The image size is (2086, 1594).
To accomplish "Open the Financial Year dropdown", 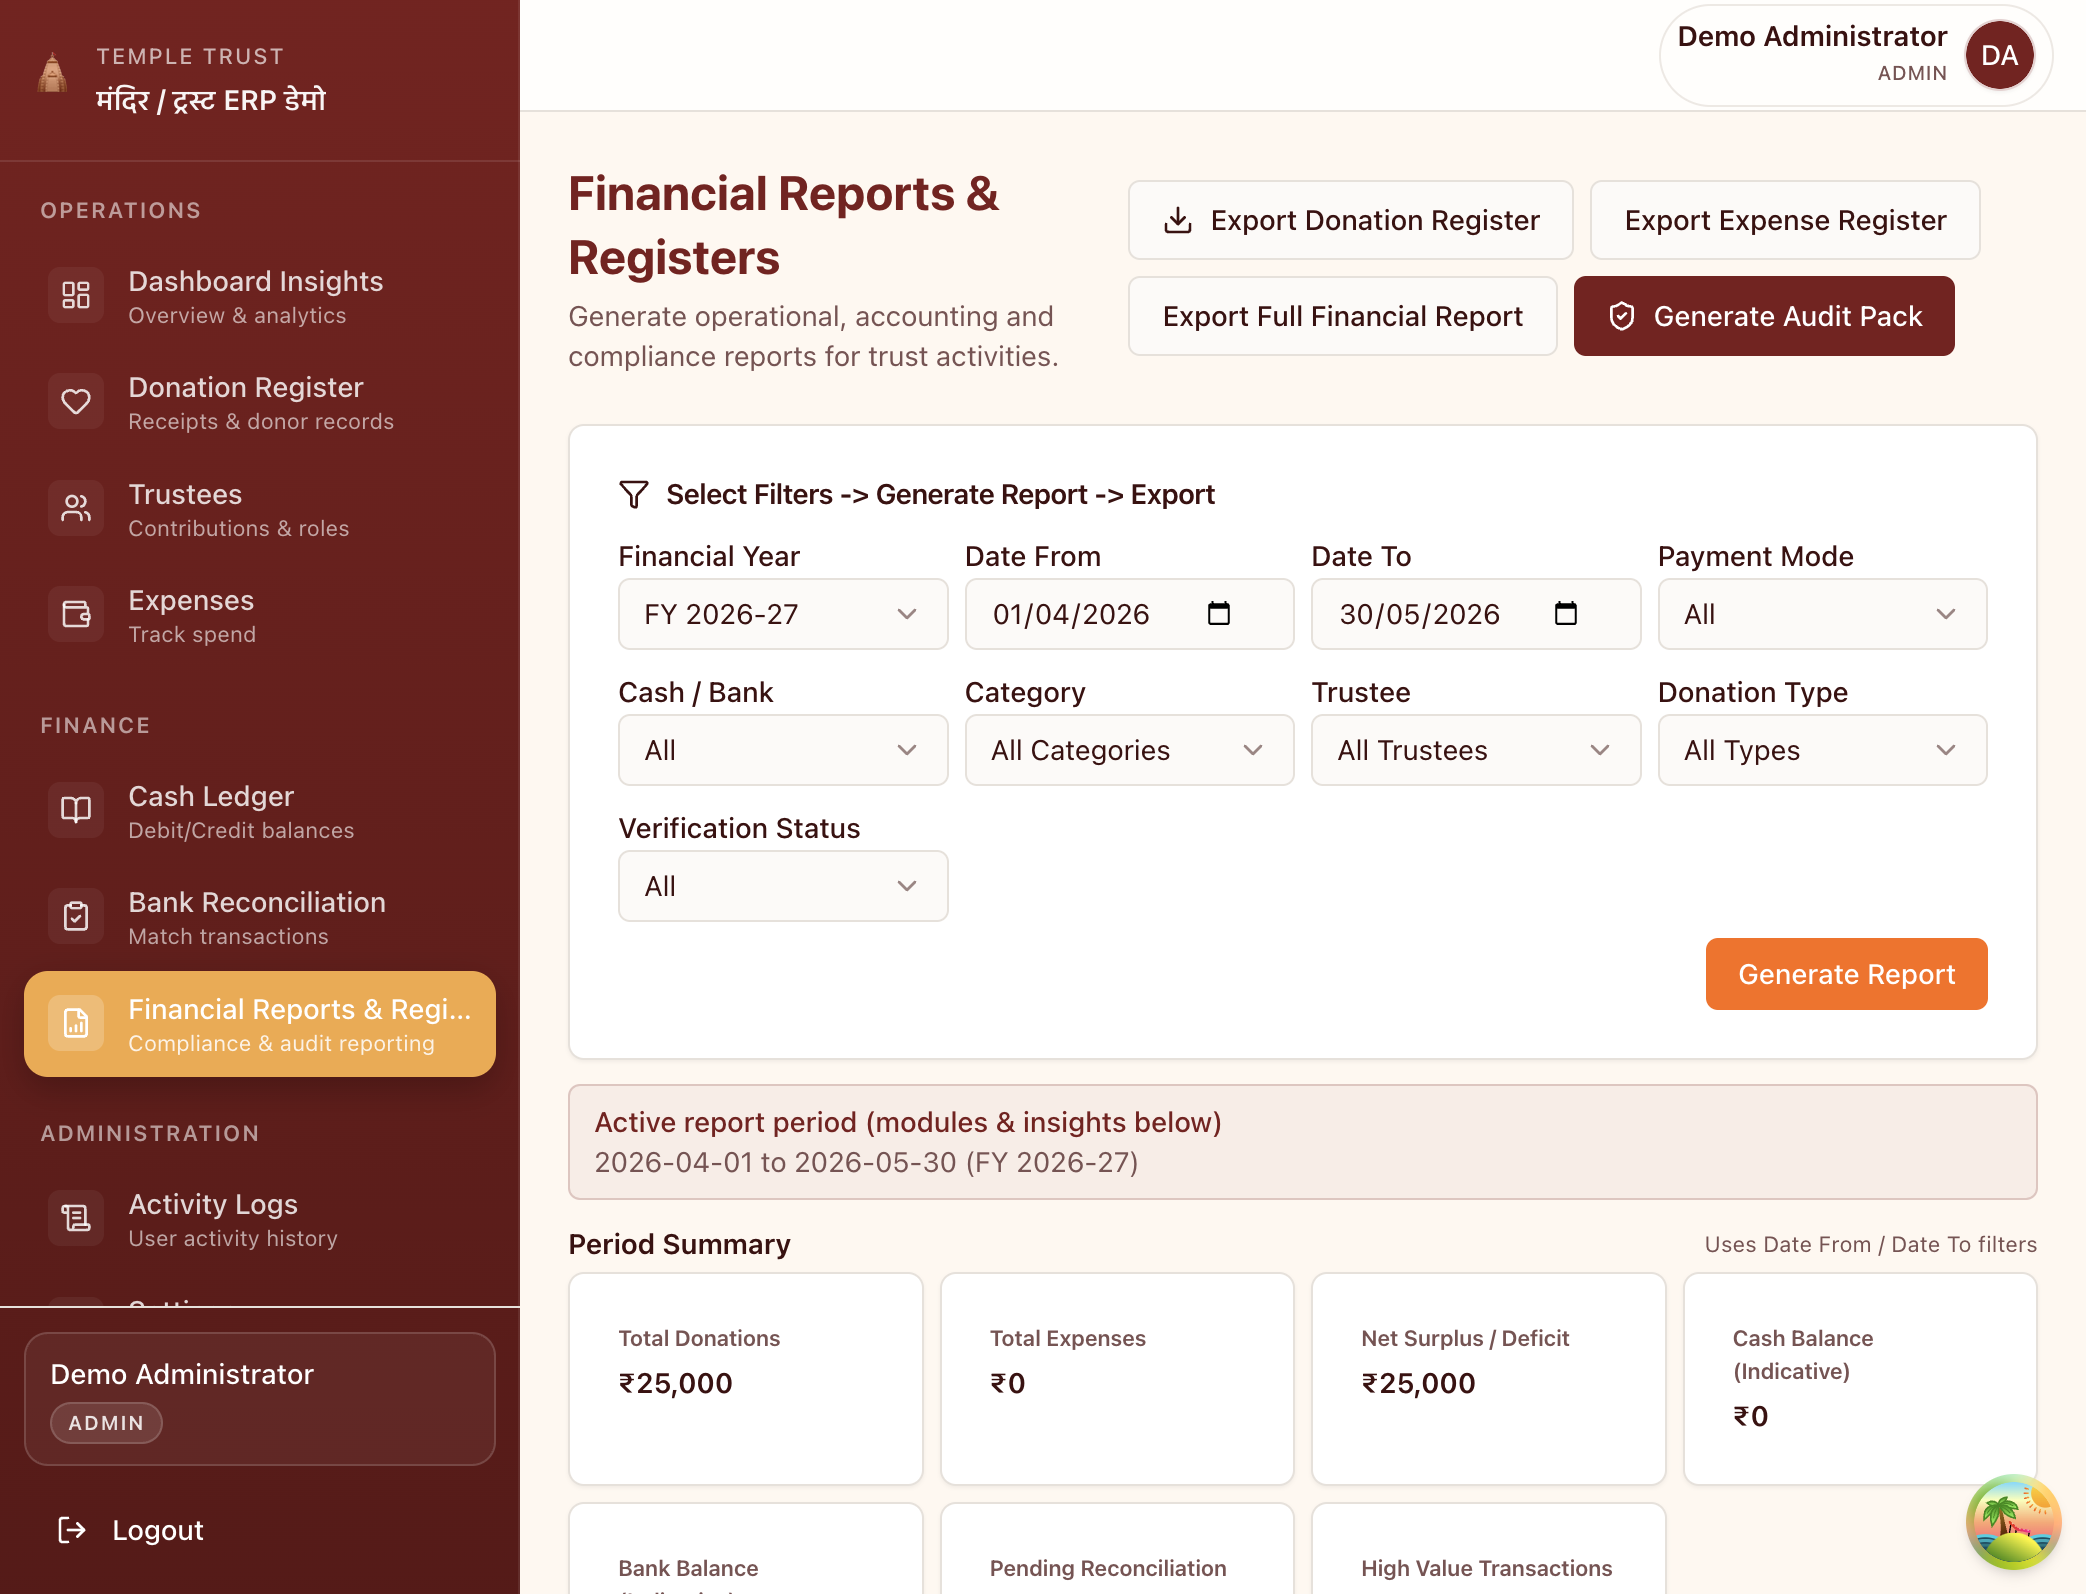I will tap(783, 614).
